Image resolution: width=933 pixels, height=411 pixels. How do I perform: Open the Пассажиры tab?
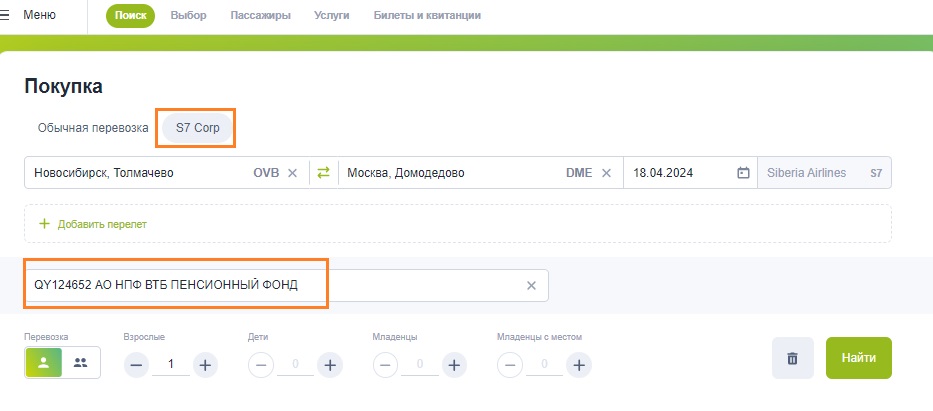[x=261, y=15]
